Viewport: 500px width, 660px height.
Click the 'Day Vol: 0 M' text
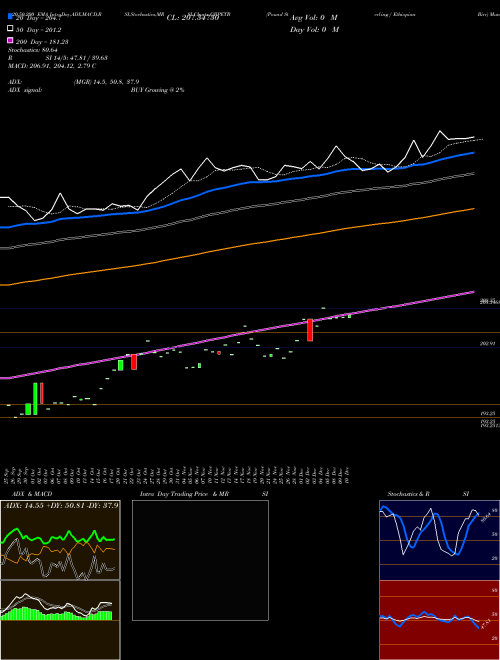[x=314, y=30]
